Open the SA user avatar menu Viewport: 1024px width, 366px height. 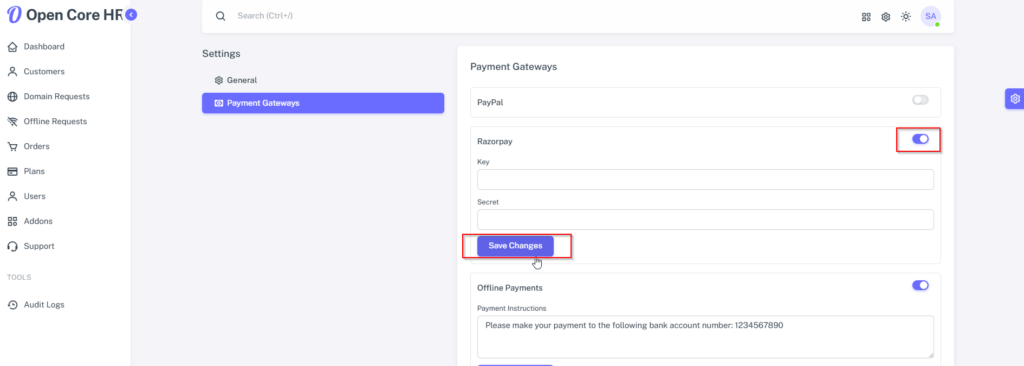tap(931, 16)
